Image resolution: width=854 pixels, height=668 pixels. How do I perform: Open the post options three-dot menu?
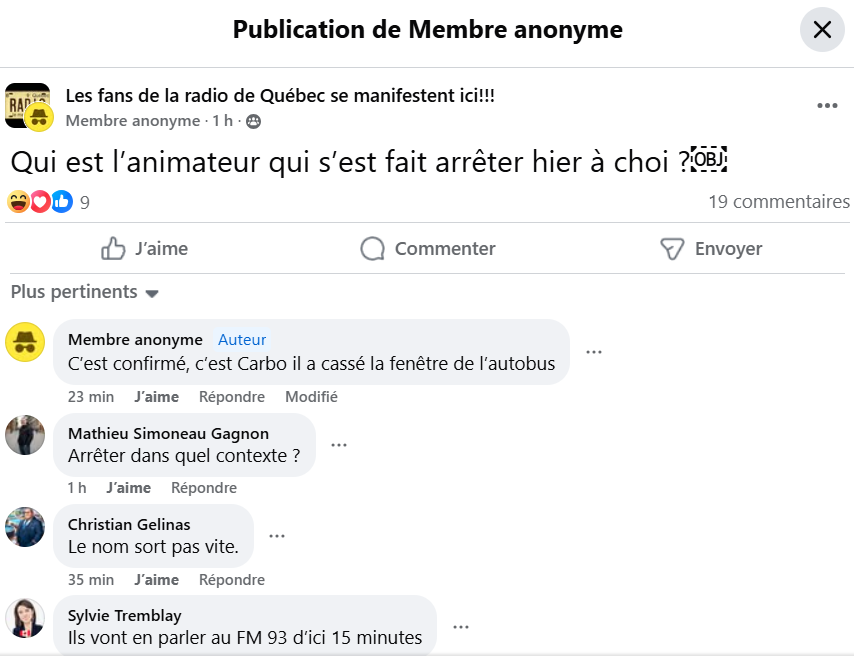point(827,106)
